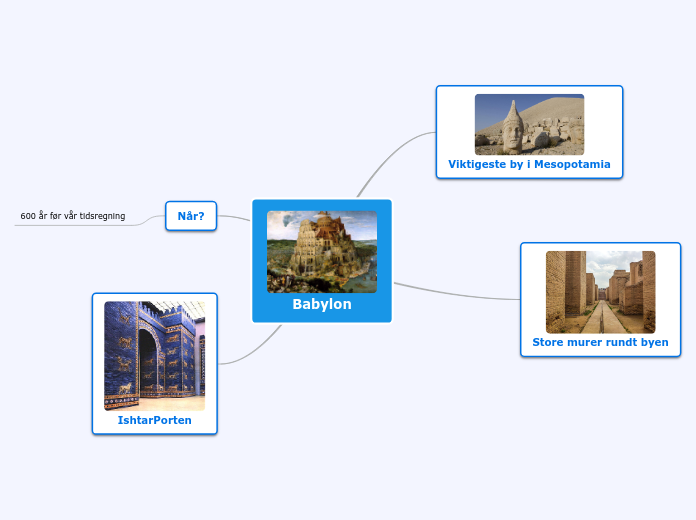This screenshot has height=520, width=696.
Task: Select the Viktigeste by i Mesopotamia node
Action: [x=529, y=132]
